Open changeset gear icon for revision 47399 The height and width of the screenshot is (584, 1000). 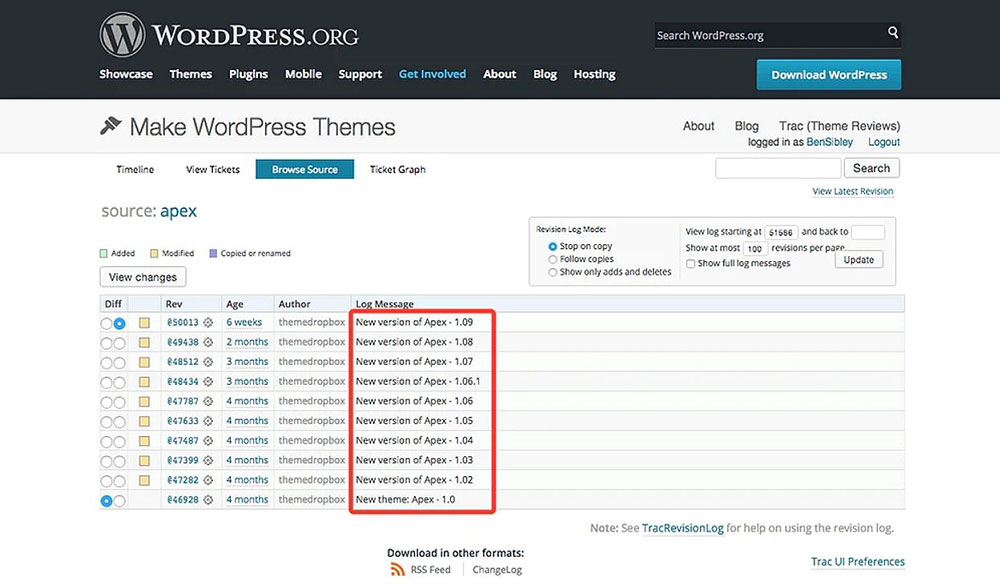208,460
